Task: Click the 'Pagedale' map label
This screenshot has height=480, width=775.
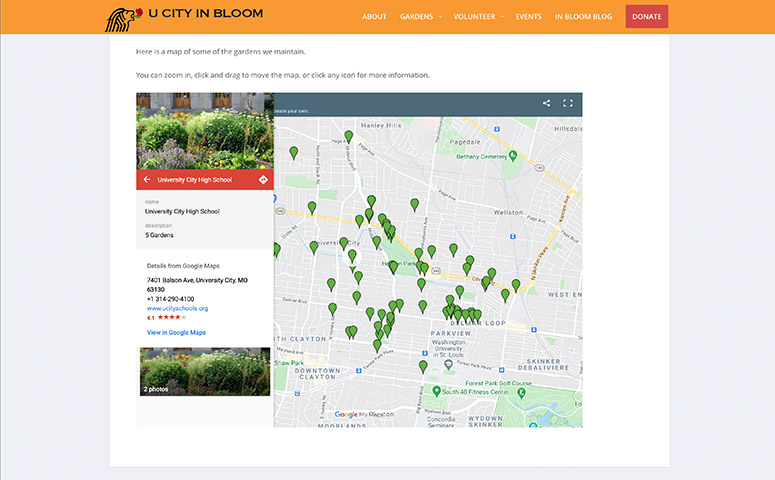Action: pos(465,142)
